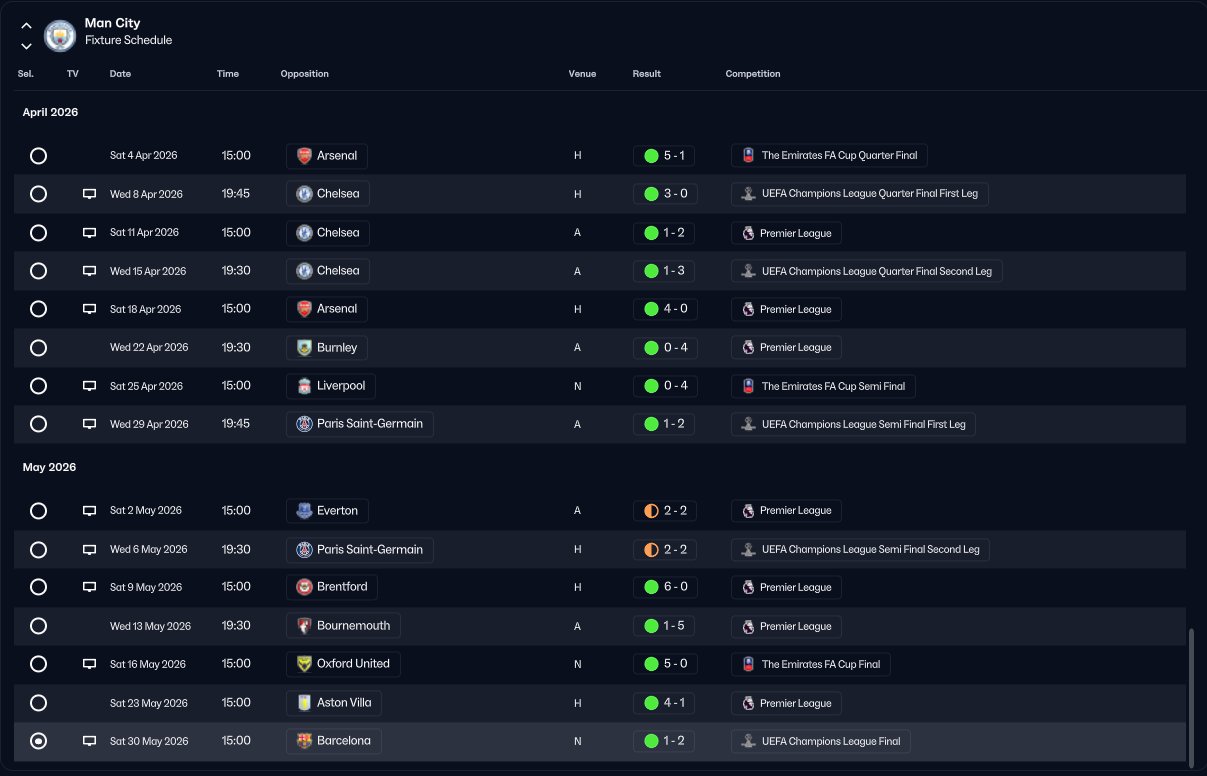Click Burnley club badge icon

pyautogui.click(x=304, y=348)
